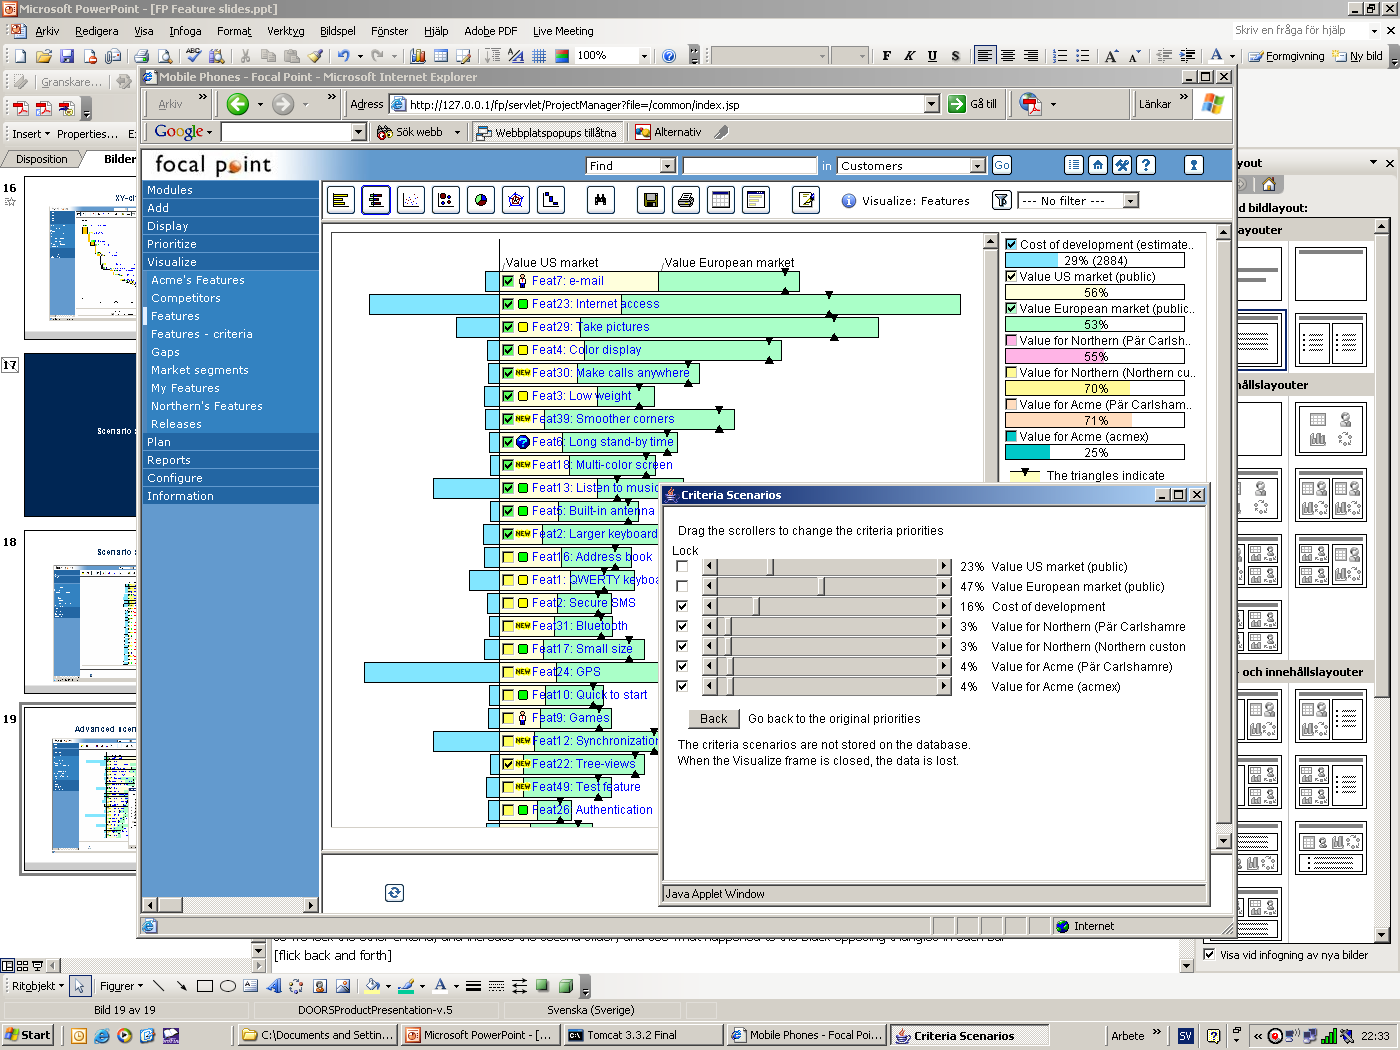The width and height of the screenshot is (1400, 1050).
Task: Click the Focal Point home icon
Action: (1098, 165)
